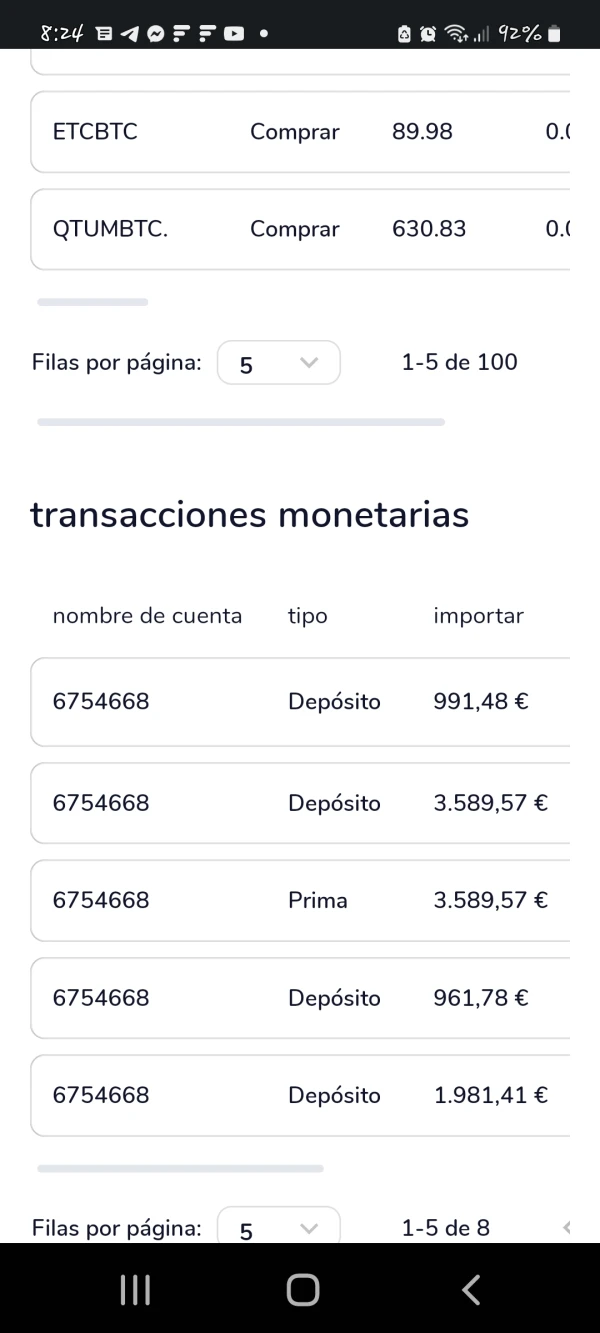The image size is (600, 1333).
Task: Tap the YouTube notification icon
Action: pos(233,32)
